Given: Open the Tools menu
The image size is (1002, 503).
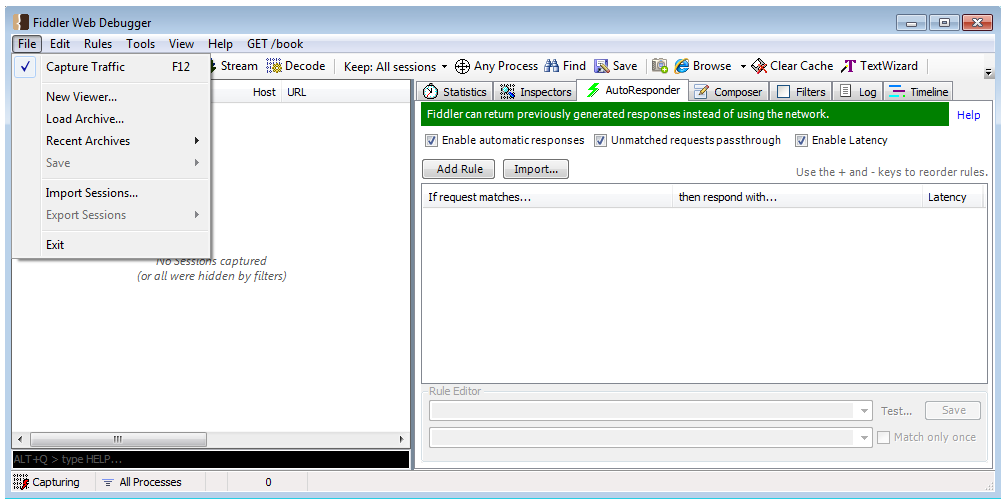Looking at the screenshot, I should (x=141, y=44).
